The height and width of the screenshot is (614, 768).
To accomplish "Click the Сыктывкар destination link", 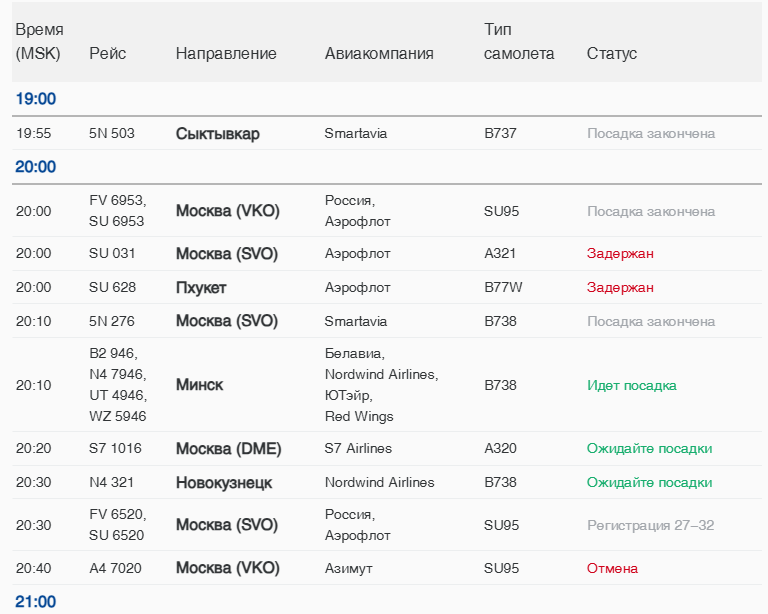I will coord(217,133).
